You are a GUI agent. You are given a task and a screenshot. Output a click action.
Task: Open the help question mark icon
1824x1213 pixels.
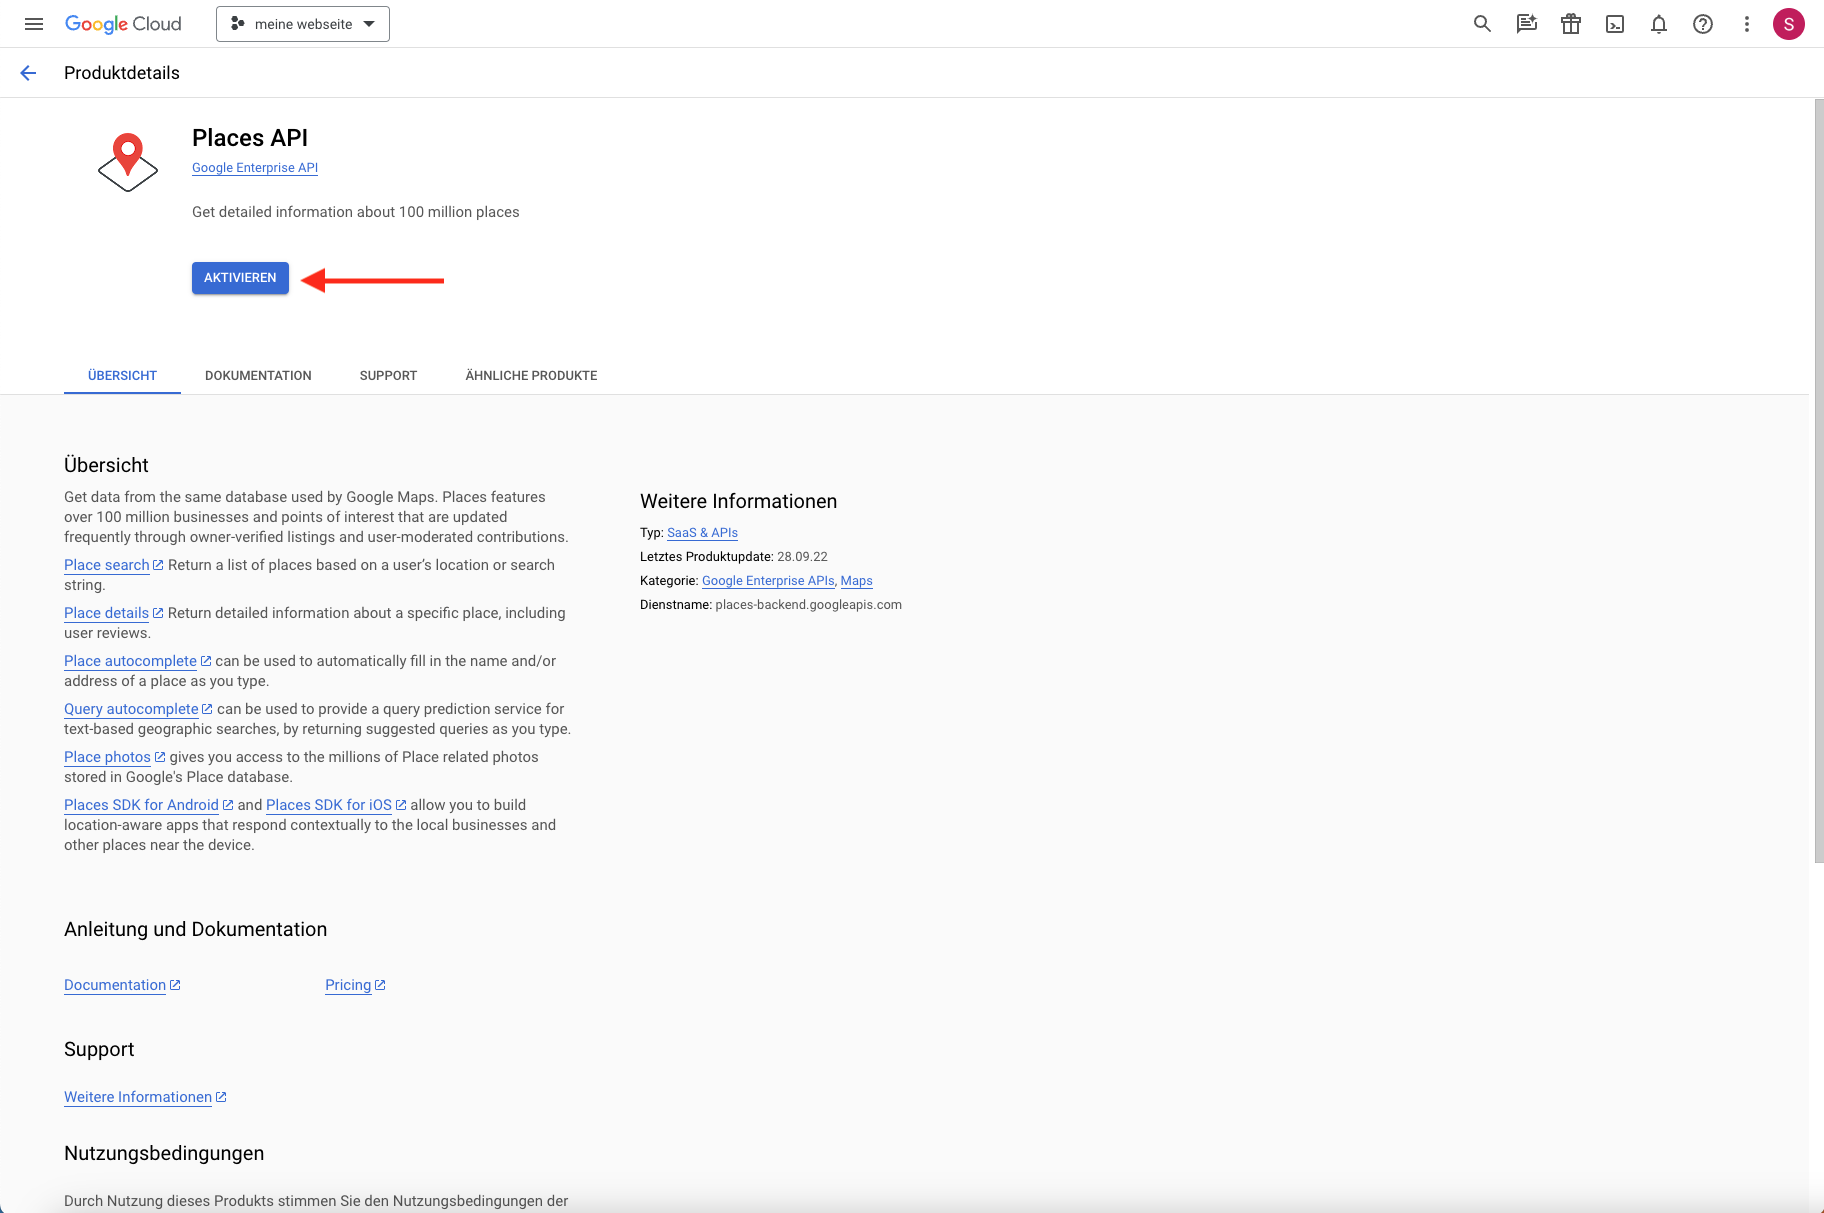click(1703, 24)
